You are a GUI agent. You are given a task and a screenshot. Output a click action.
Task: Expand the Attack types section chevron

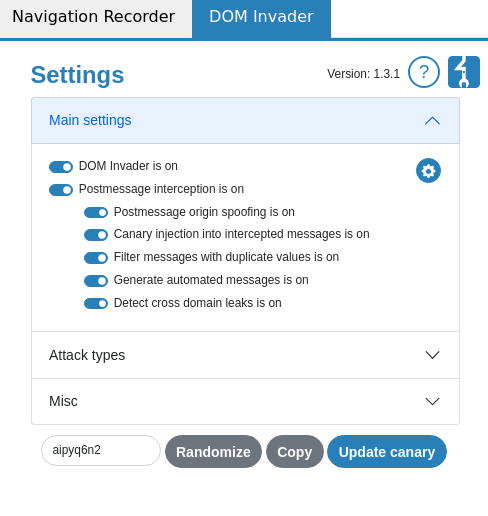coord(432,355)
